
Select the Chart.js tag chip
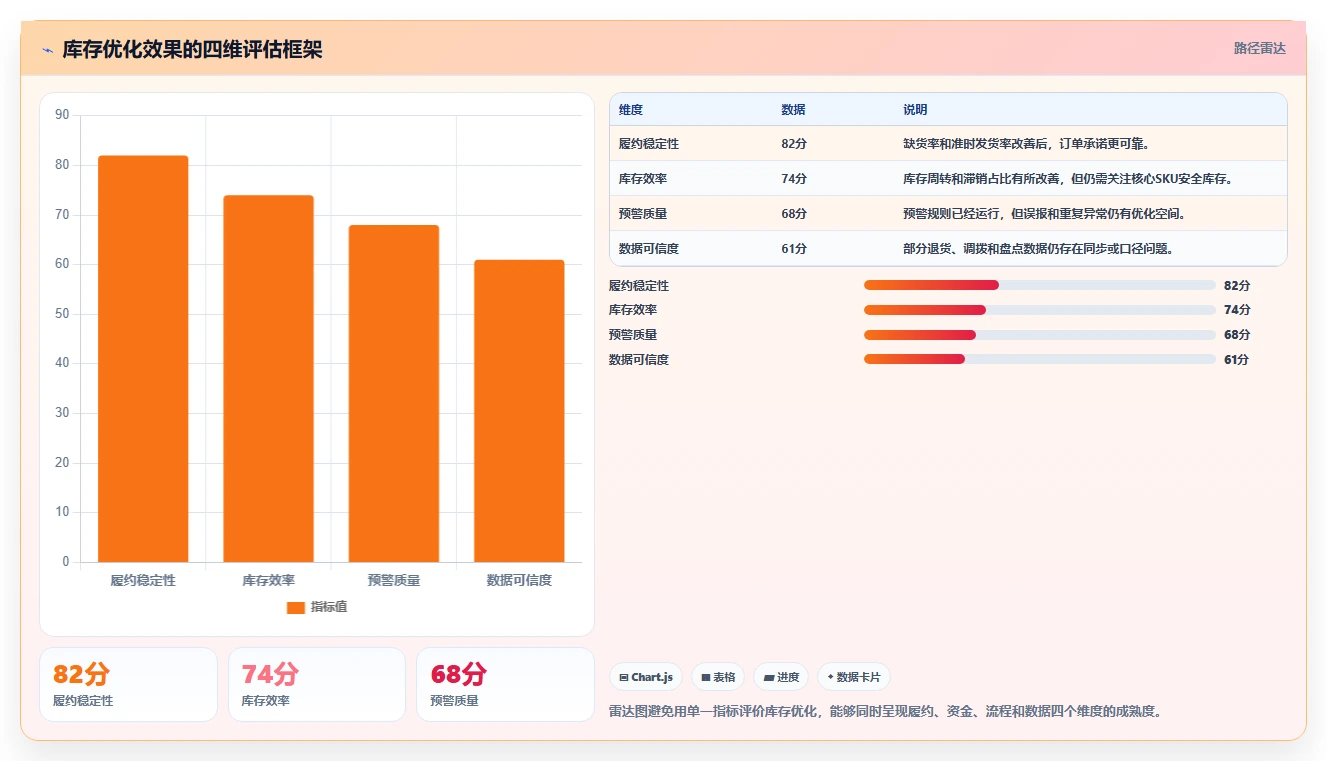pos(646,677)
